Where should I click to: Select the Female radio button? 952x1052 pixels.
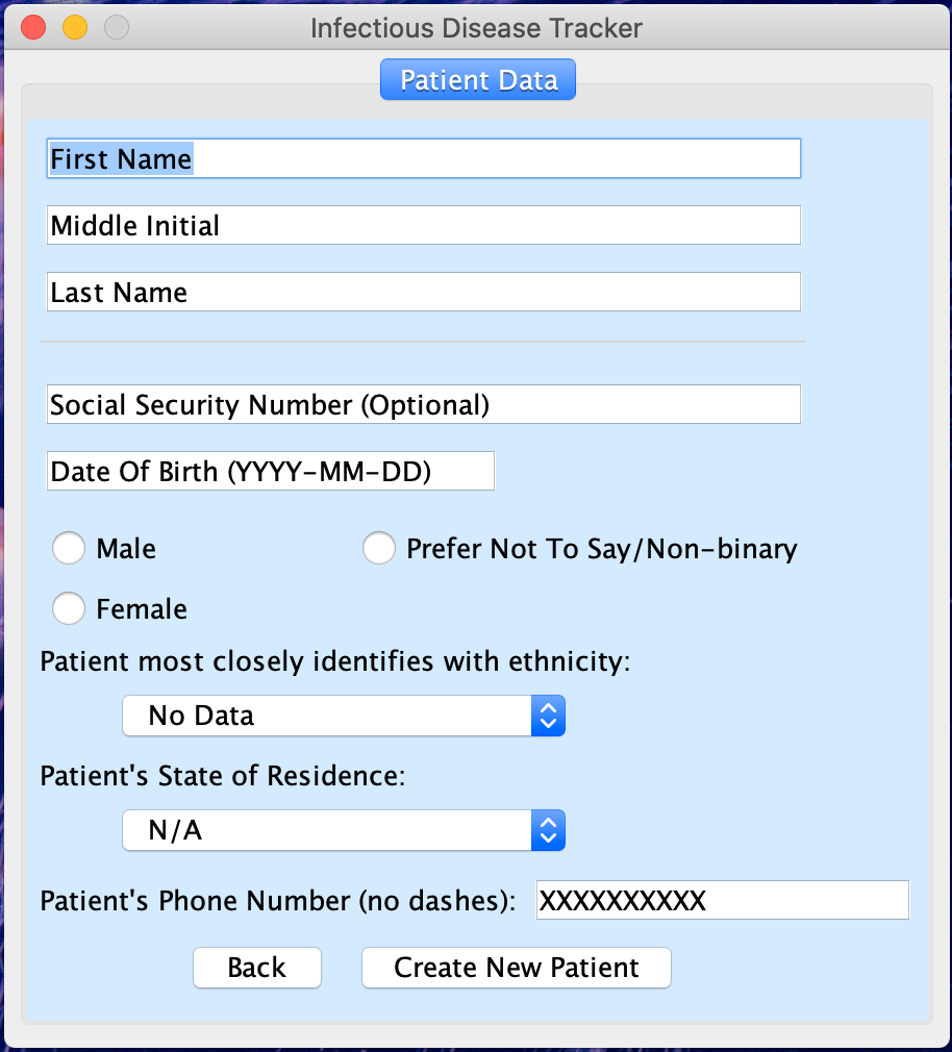69,609
